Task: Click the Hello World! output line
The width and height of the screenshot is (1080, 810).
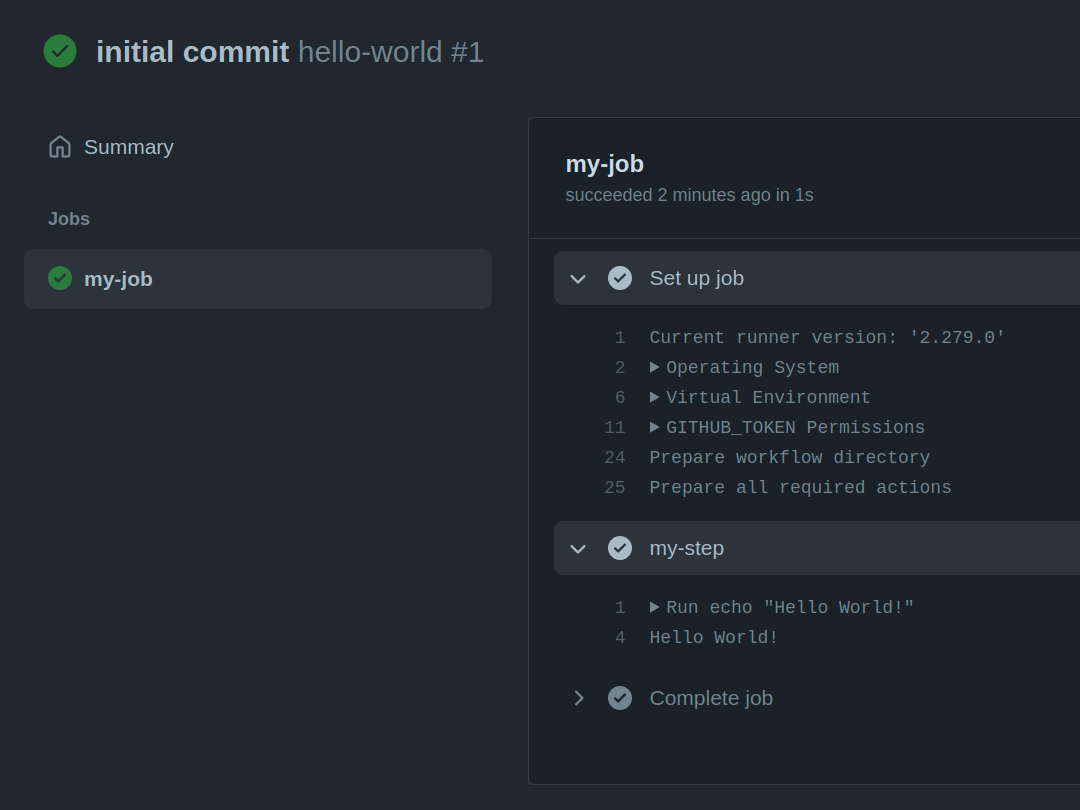Action: tap(714, 637)
